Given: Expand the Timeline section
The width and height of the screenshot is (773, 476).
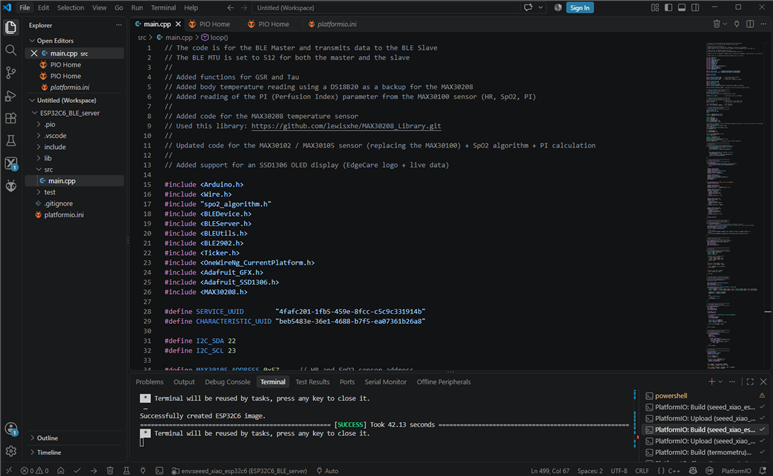Looking at the screenshot, I should [x=49, y=452].
